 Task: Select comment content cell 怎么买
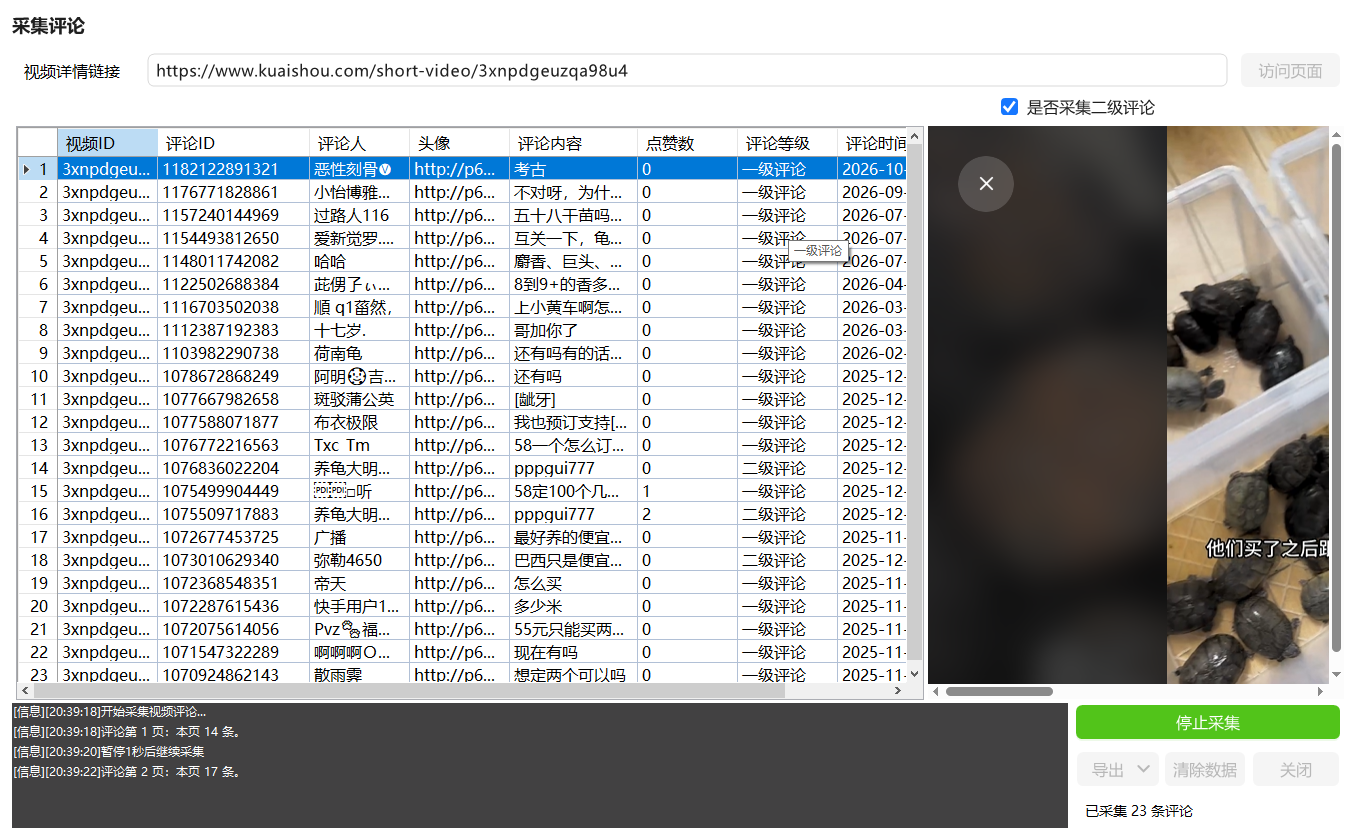tap(573, 583)
